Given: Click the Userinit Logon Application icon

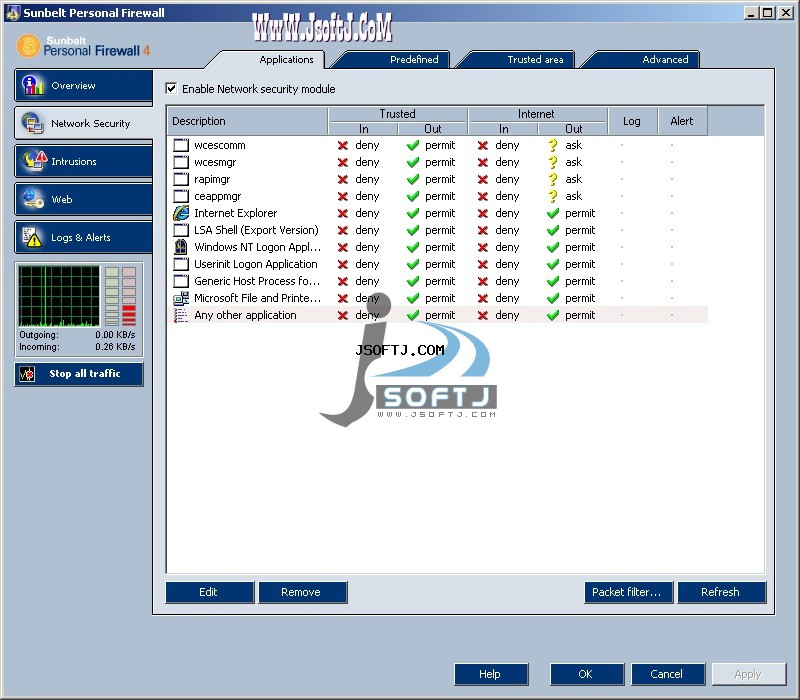Looking at the screenshot, I should [x=181, y=264].
